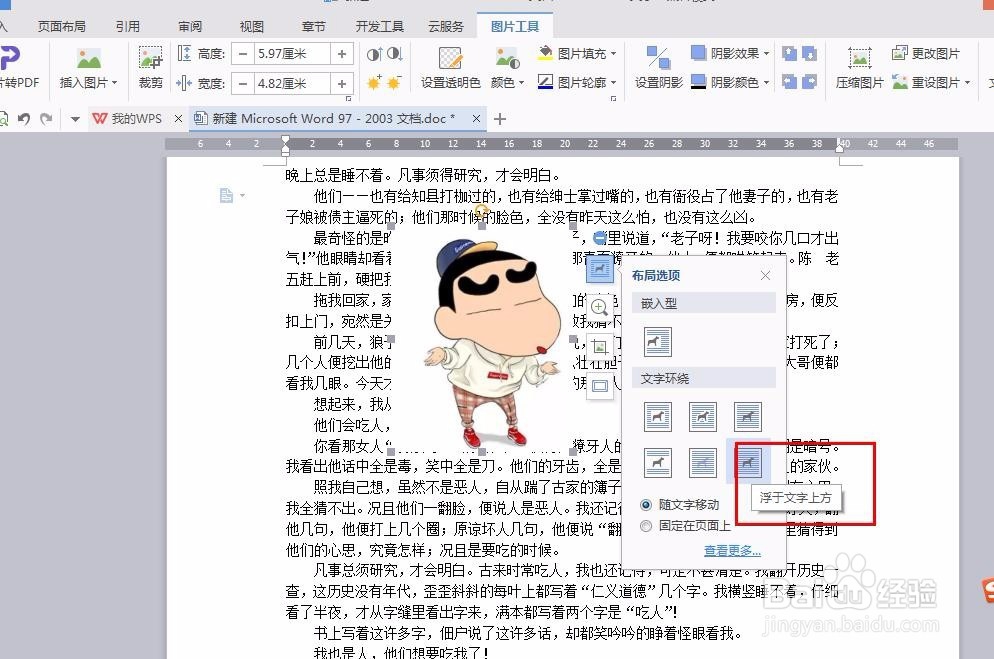Viewport: 994px width, 659px height.
Task: Open 阴影效果 dropdown
Action: 766,54
